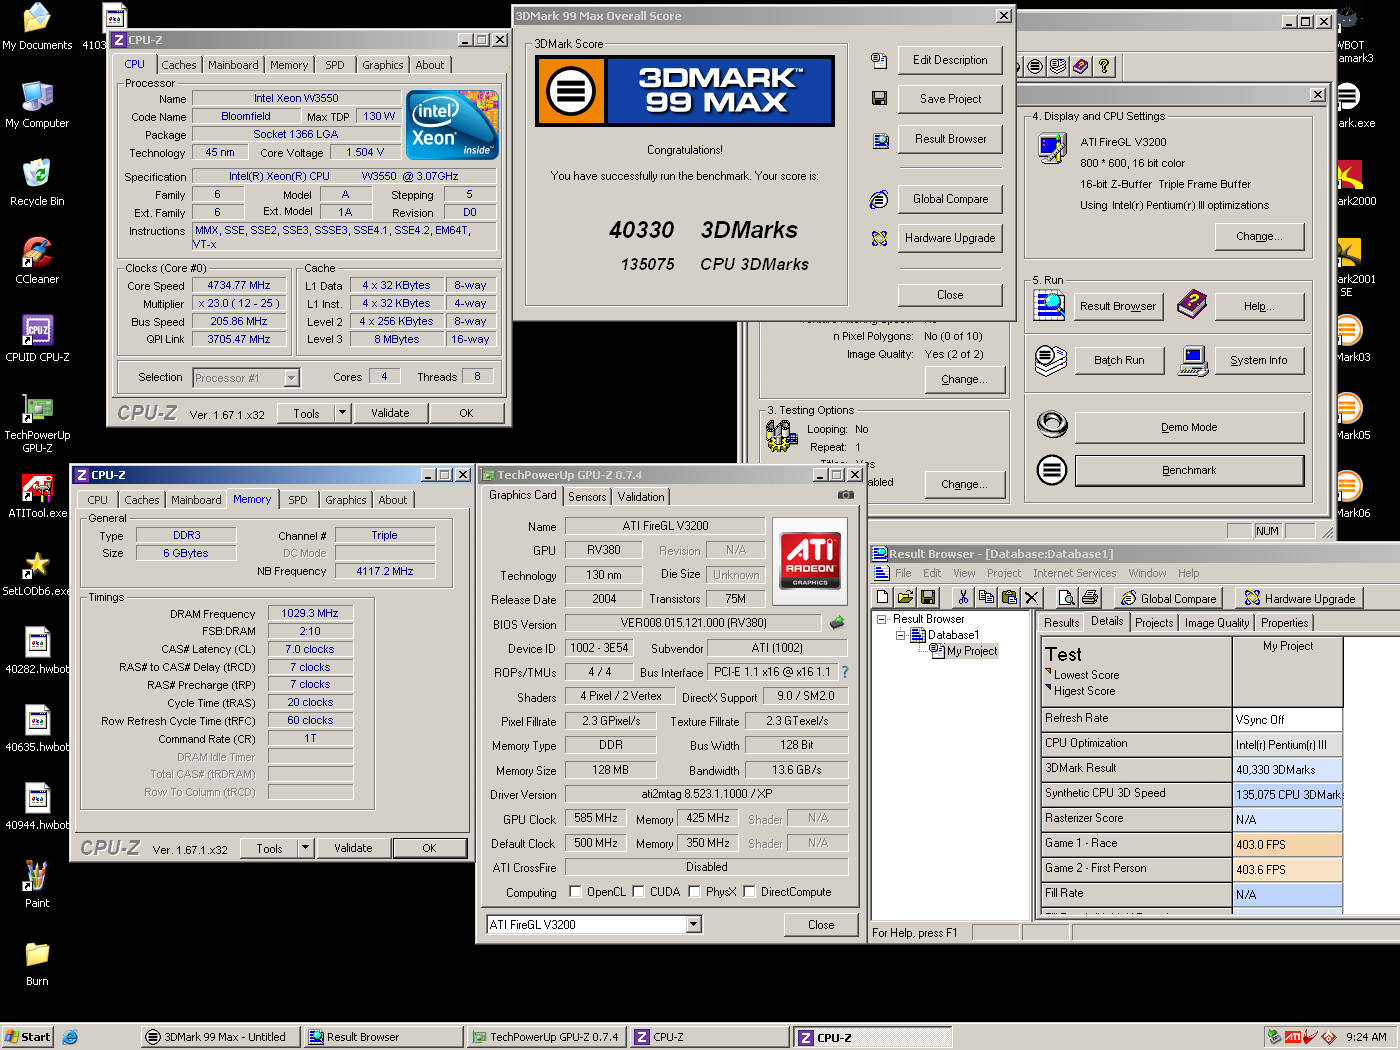Screen dimensions: 1400x1050
Task: Switch to the Sensors tab in GPU-Z
Action: coord(587,497)
